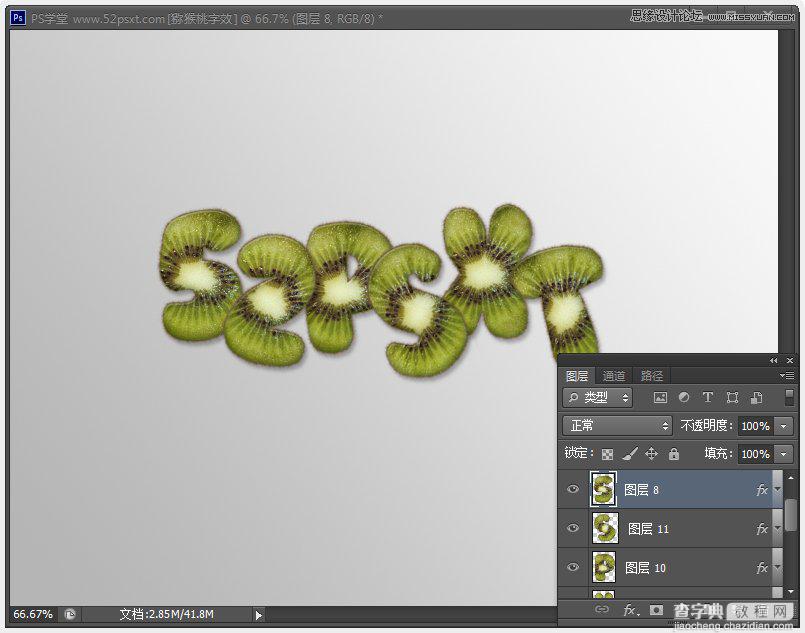Click the fx icon on 图层 11
The width and height of the screenshot is (805, 633).
point(762,529)
